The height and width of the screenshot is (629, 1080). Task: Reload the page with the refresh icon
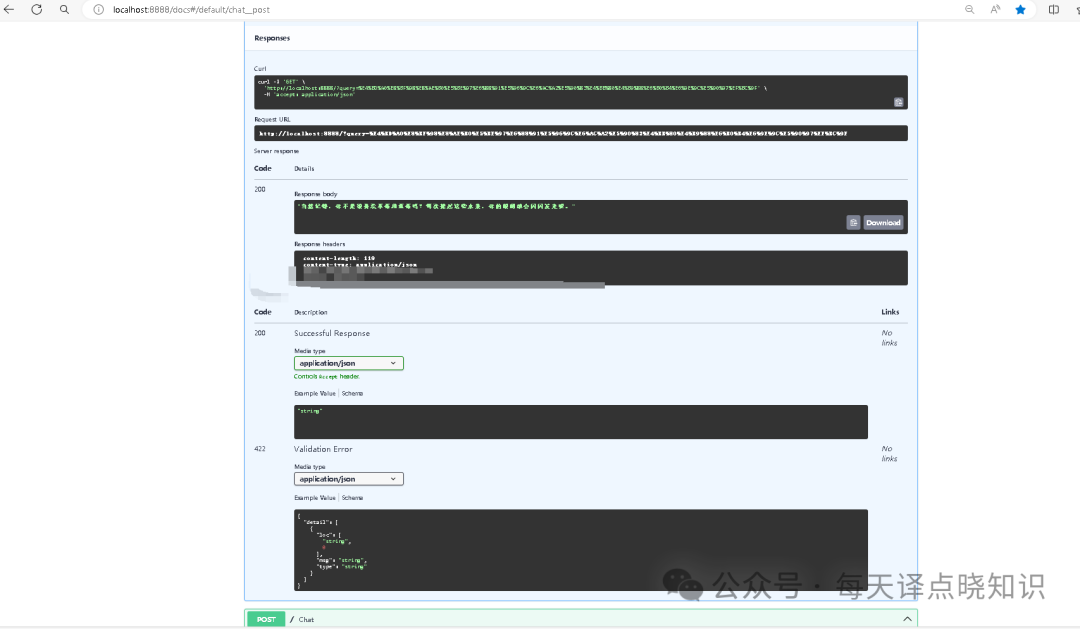[x=37, y=9]
